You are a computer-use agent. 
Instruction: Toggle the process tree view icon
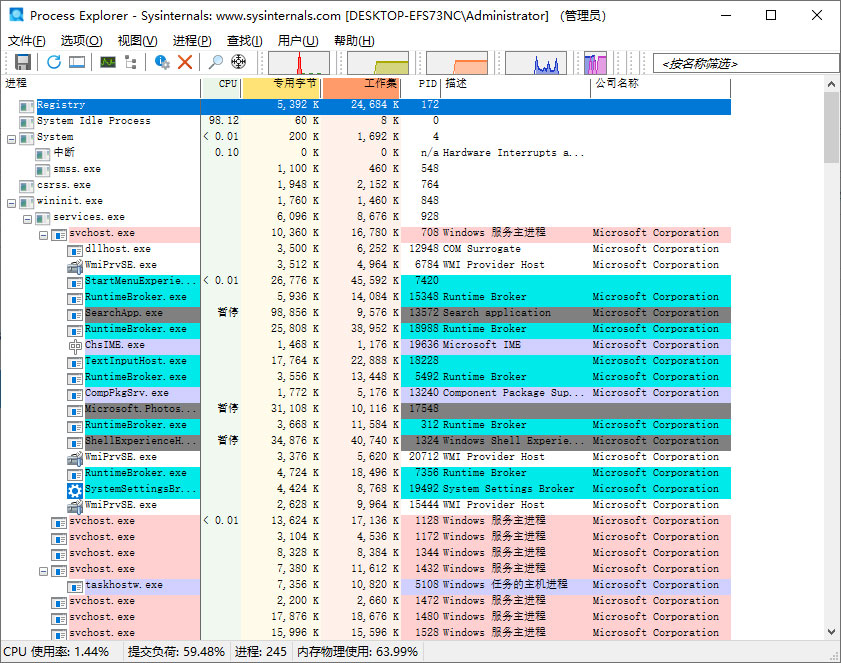(130, 62)
